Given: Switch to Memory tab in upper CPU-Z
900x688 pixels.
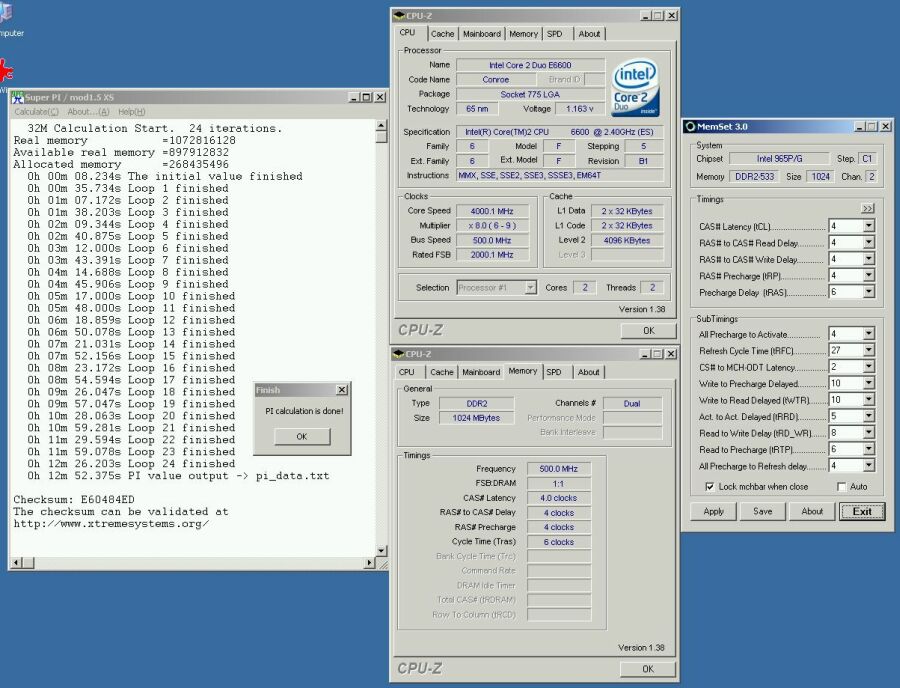Looking at the screenshot, I should (523, 34).
